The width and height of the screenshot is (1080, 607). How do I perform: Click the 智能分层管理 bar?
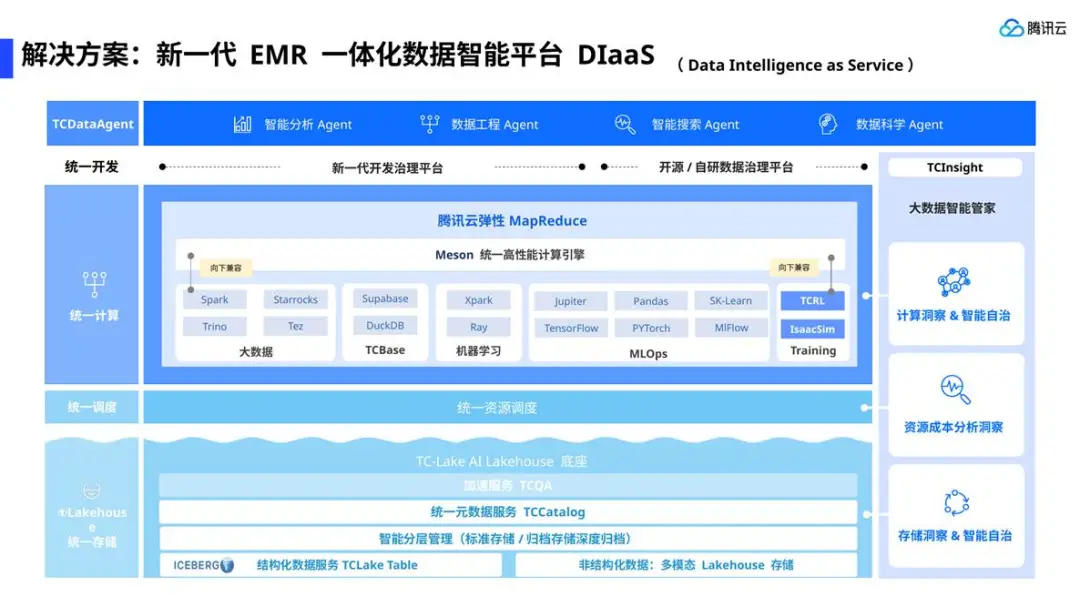[x=508, y=539]
